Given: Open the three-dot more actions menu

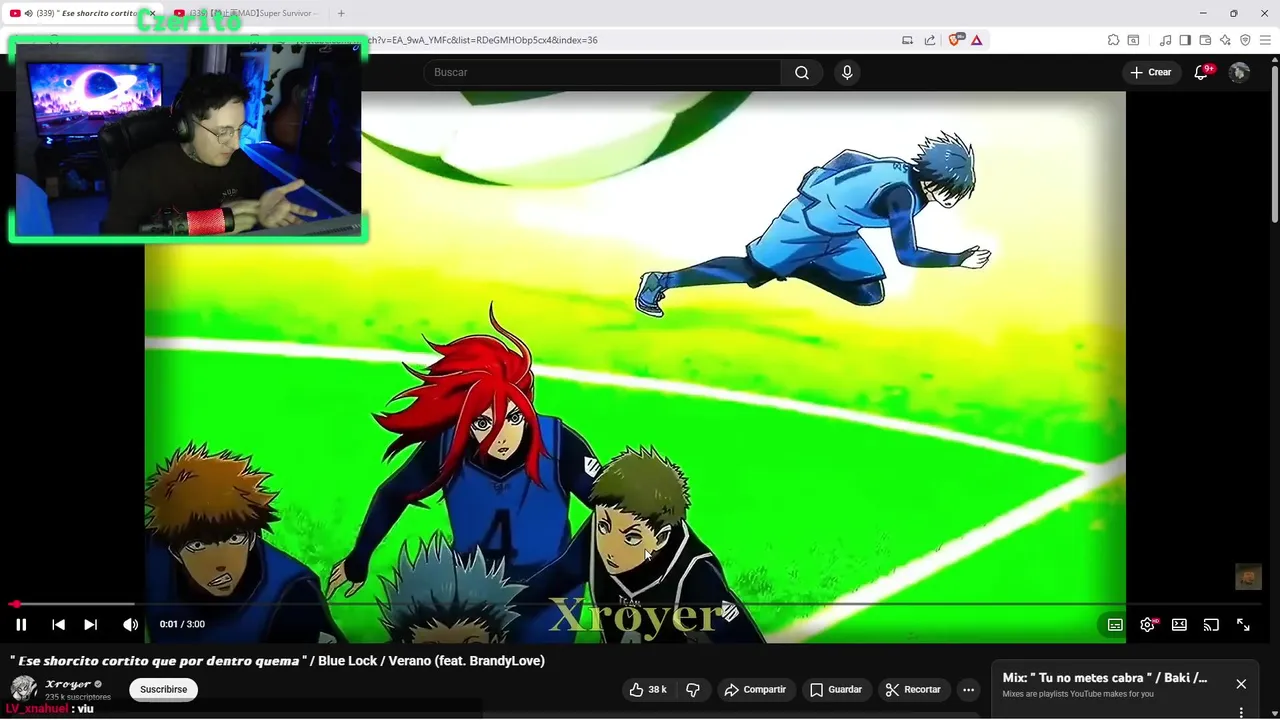Looking at the screenshot, I should (968, 689).
